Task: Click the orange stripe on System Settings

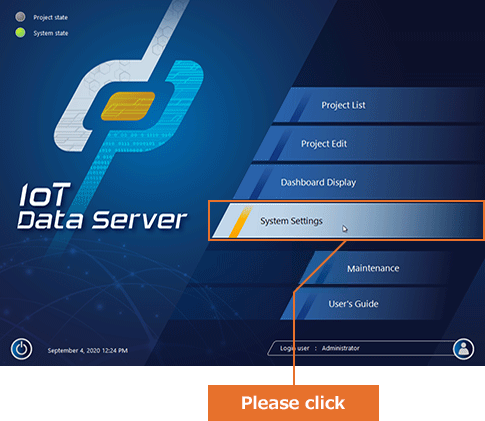Action: [x=241, y=221]
